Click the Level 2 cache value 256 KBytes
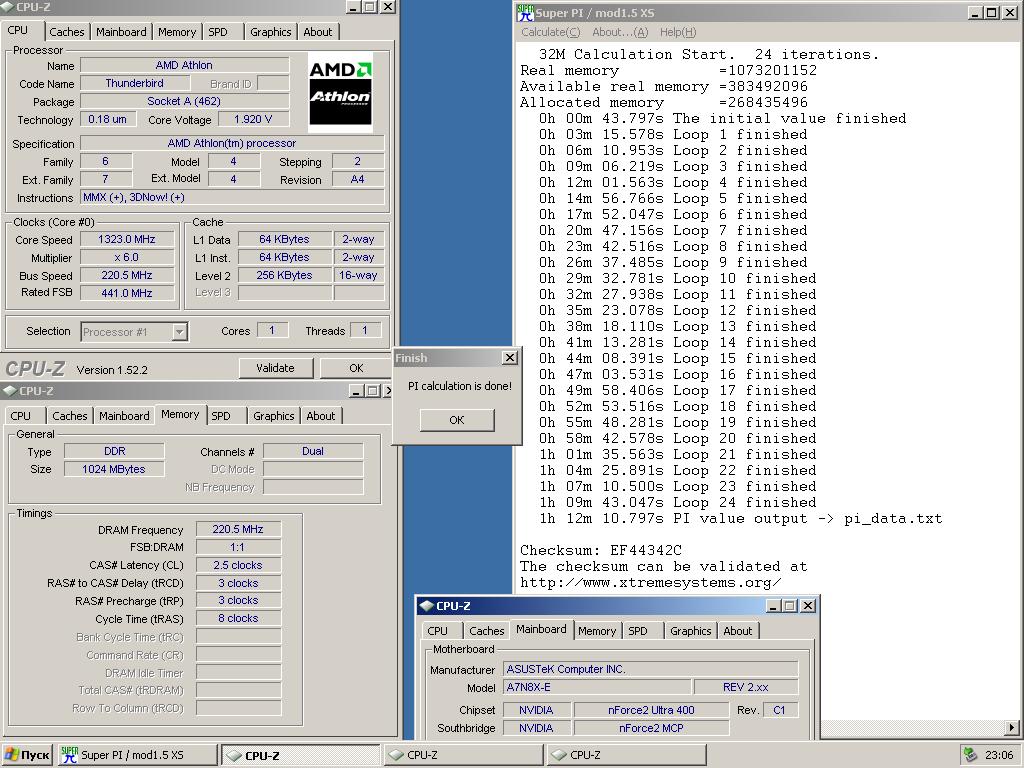This screenshot has height=768, width=1024. pyautogui.click(x=285, y=276)
